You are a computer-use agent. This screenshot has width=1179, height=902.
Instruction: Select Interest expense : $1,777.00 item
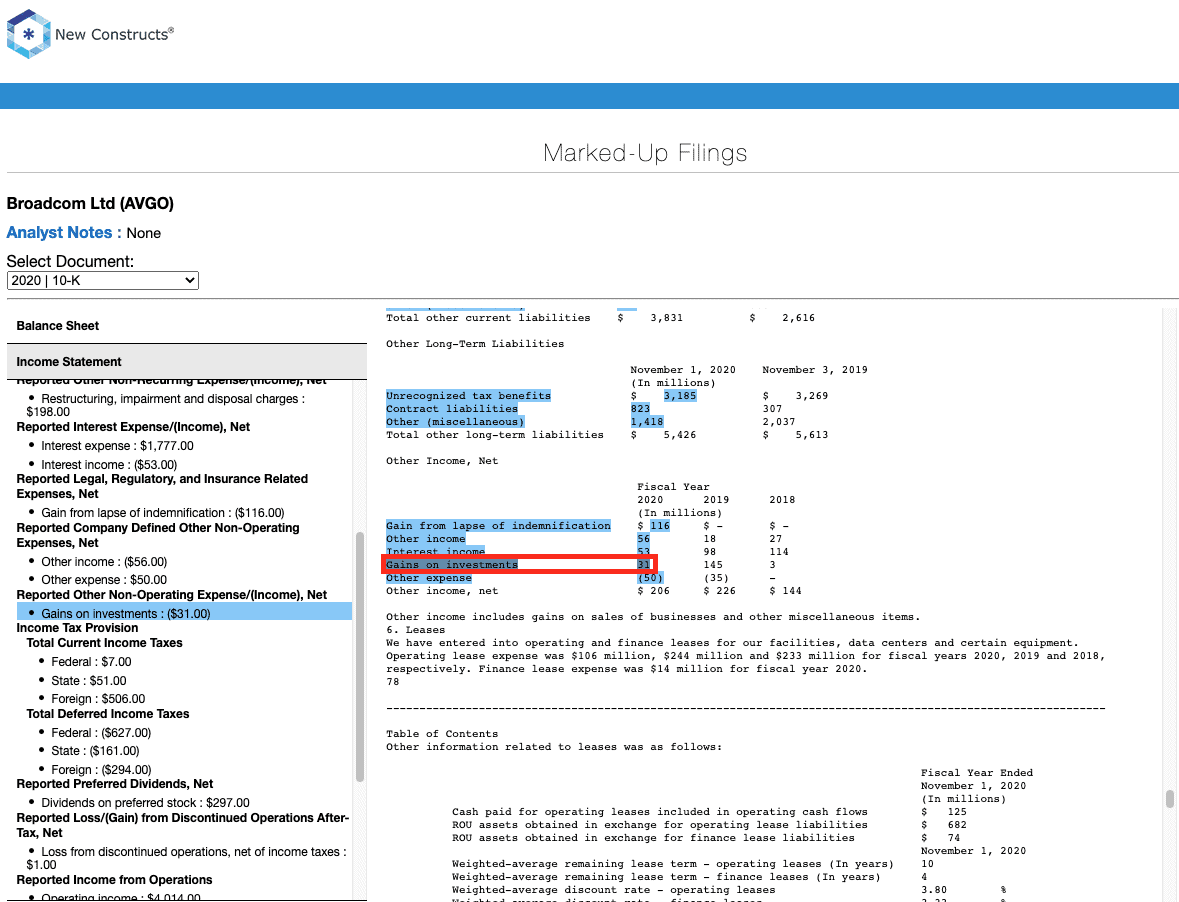(117, 446)
